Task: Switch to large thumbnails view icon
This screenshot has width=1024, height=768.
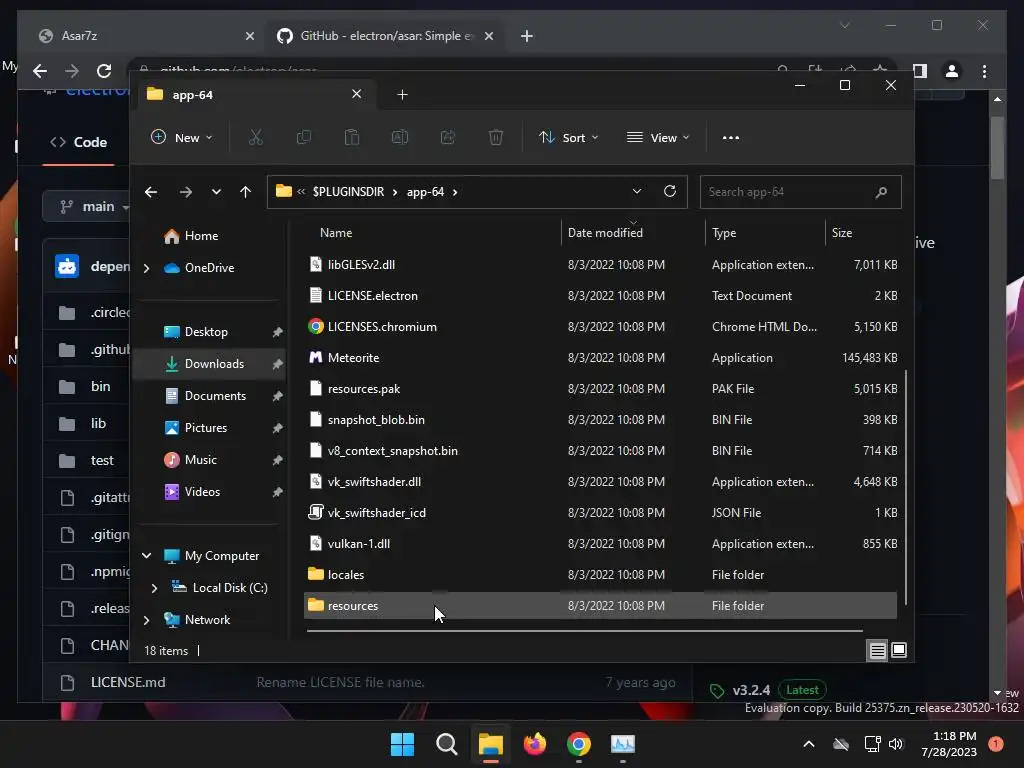Action: pyautogui.click(x=899, y=650)
